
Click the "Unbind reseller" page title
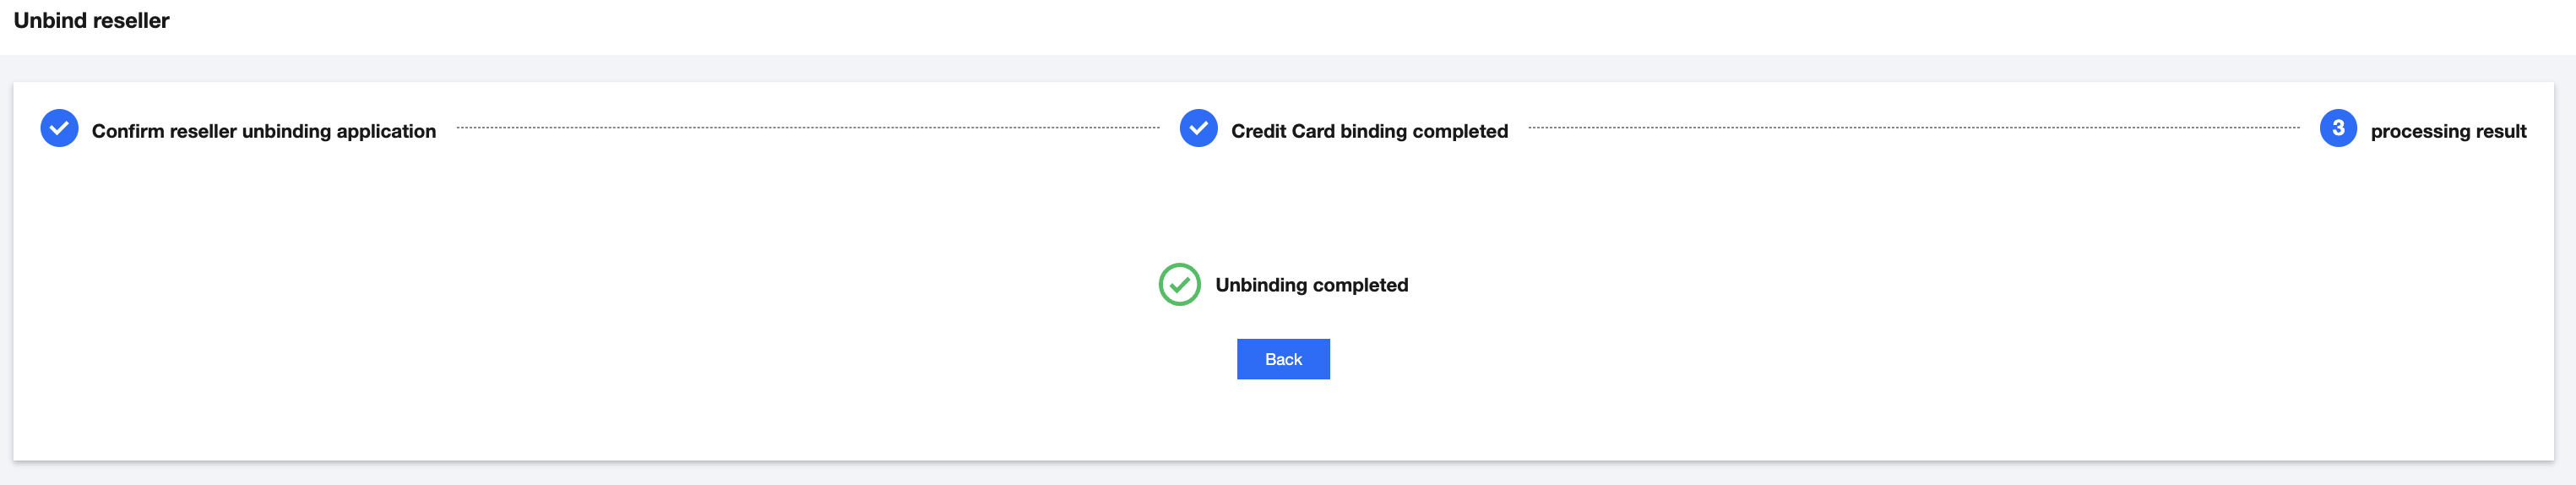coord(91,21)
